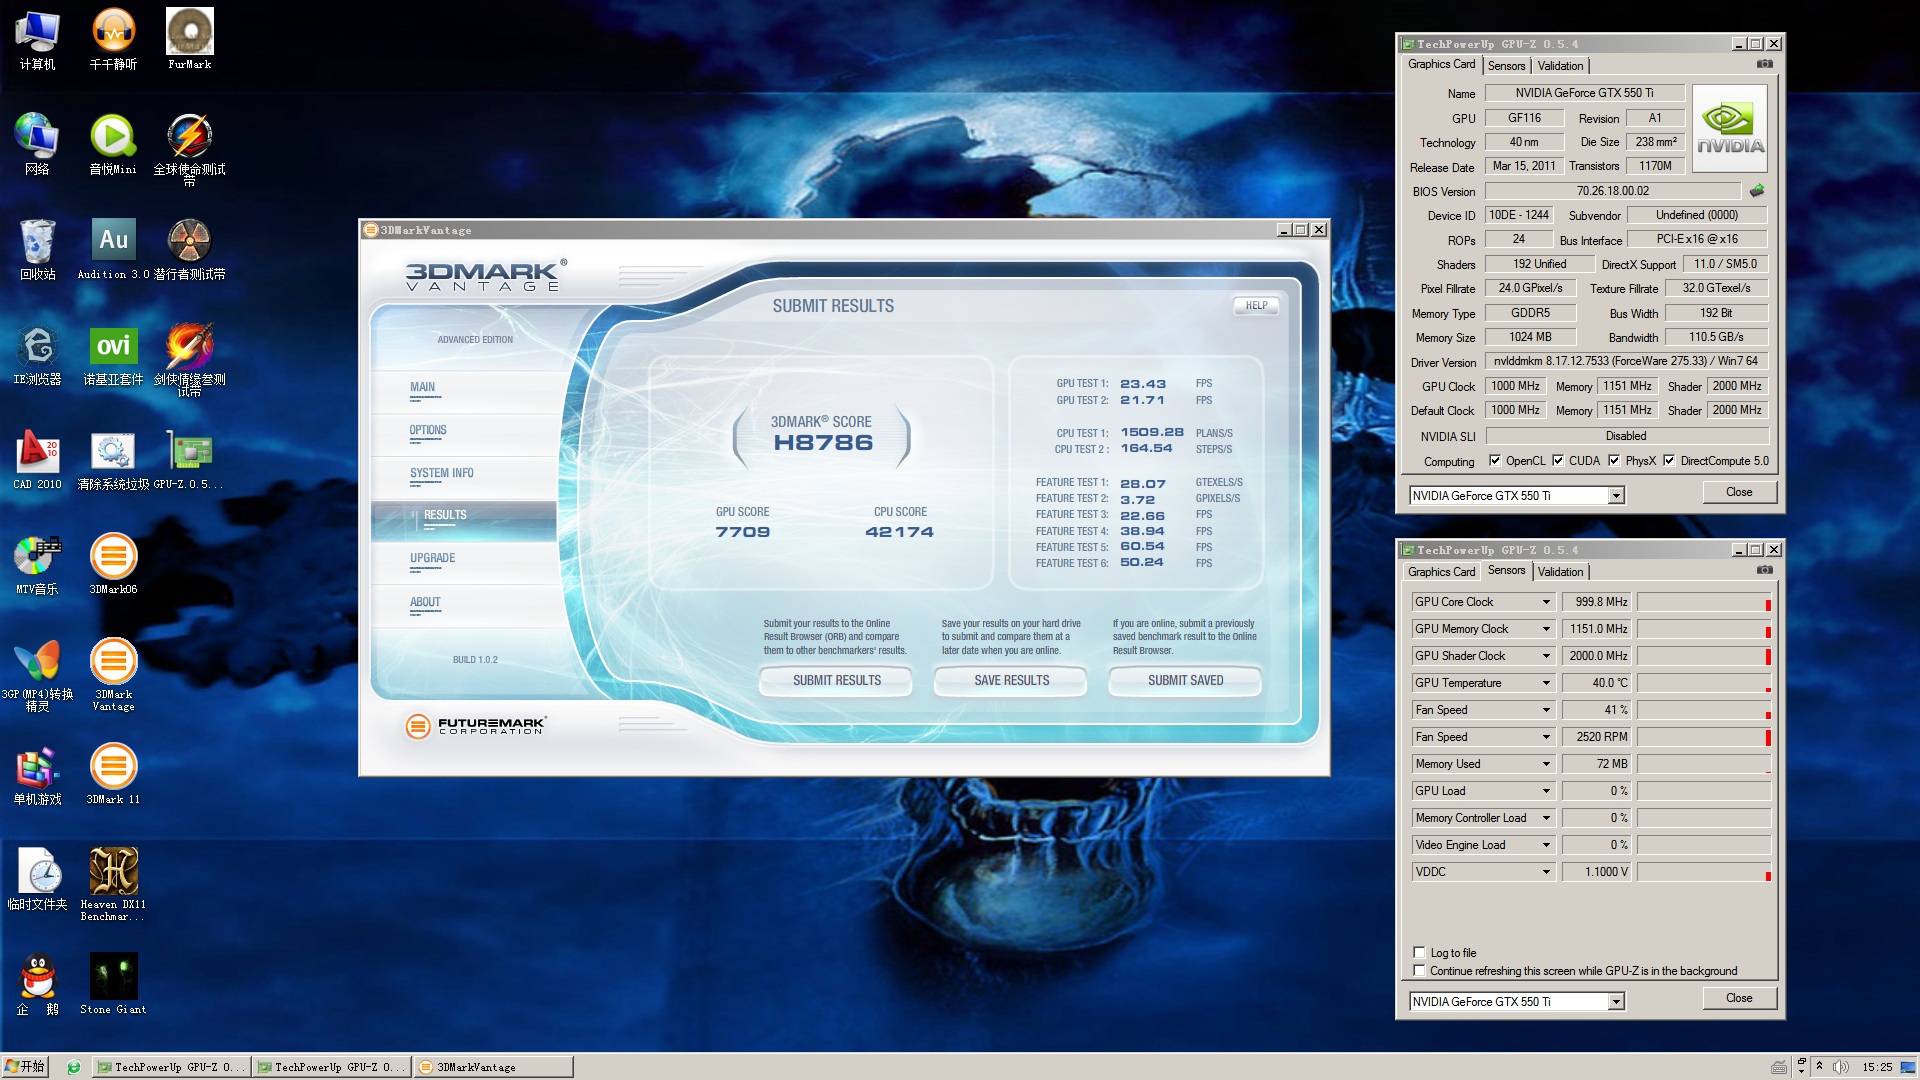Expand the GPU Temperature sensor dropdown
1920x1080 pixels.
(x=1546, y=683)
